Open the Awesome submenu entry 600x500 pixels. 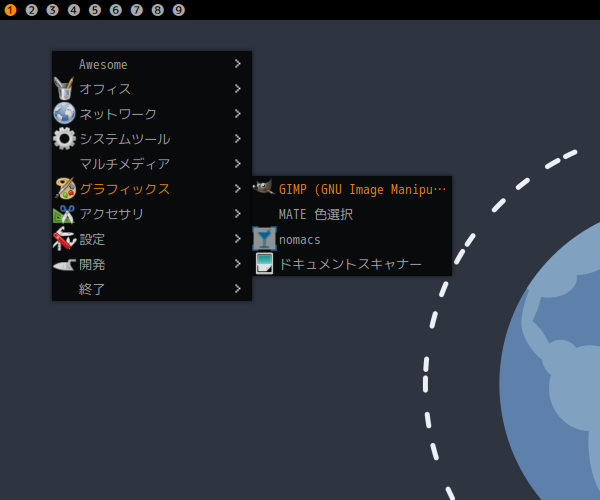152,64
